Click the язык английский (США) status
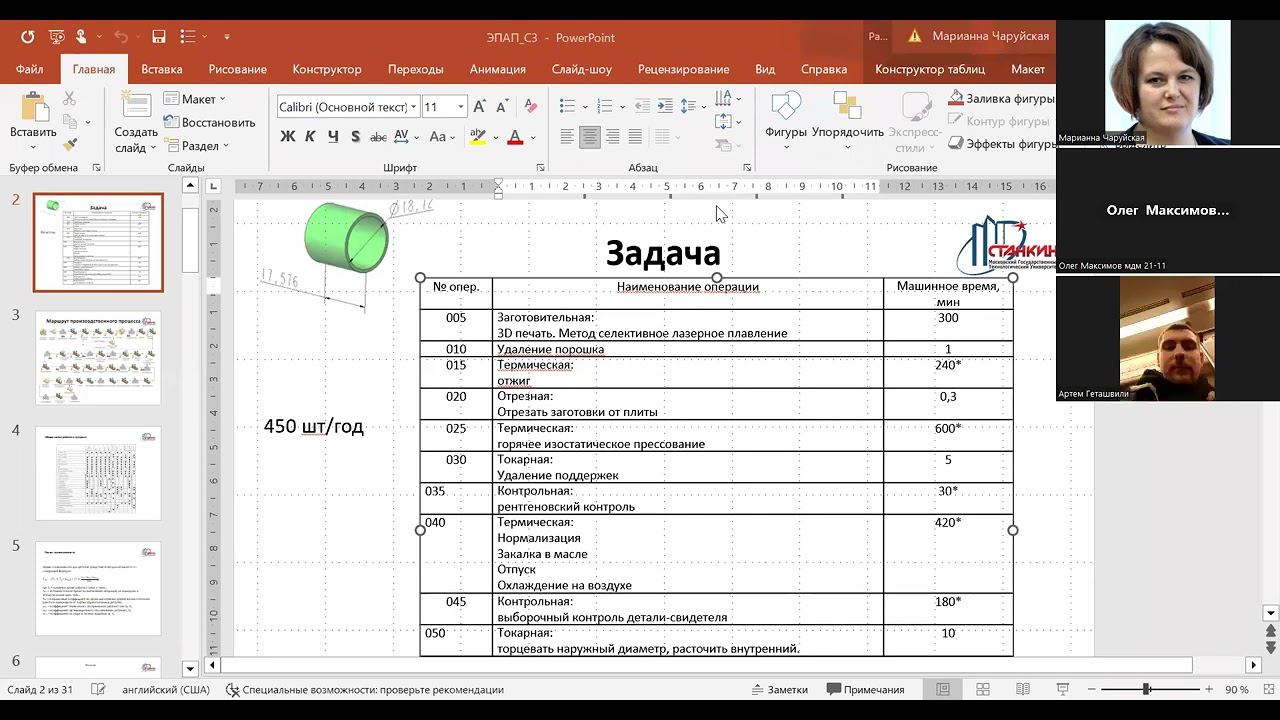 166,690
